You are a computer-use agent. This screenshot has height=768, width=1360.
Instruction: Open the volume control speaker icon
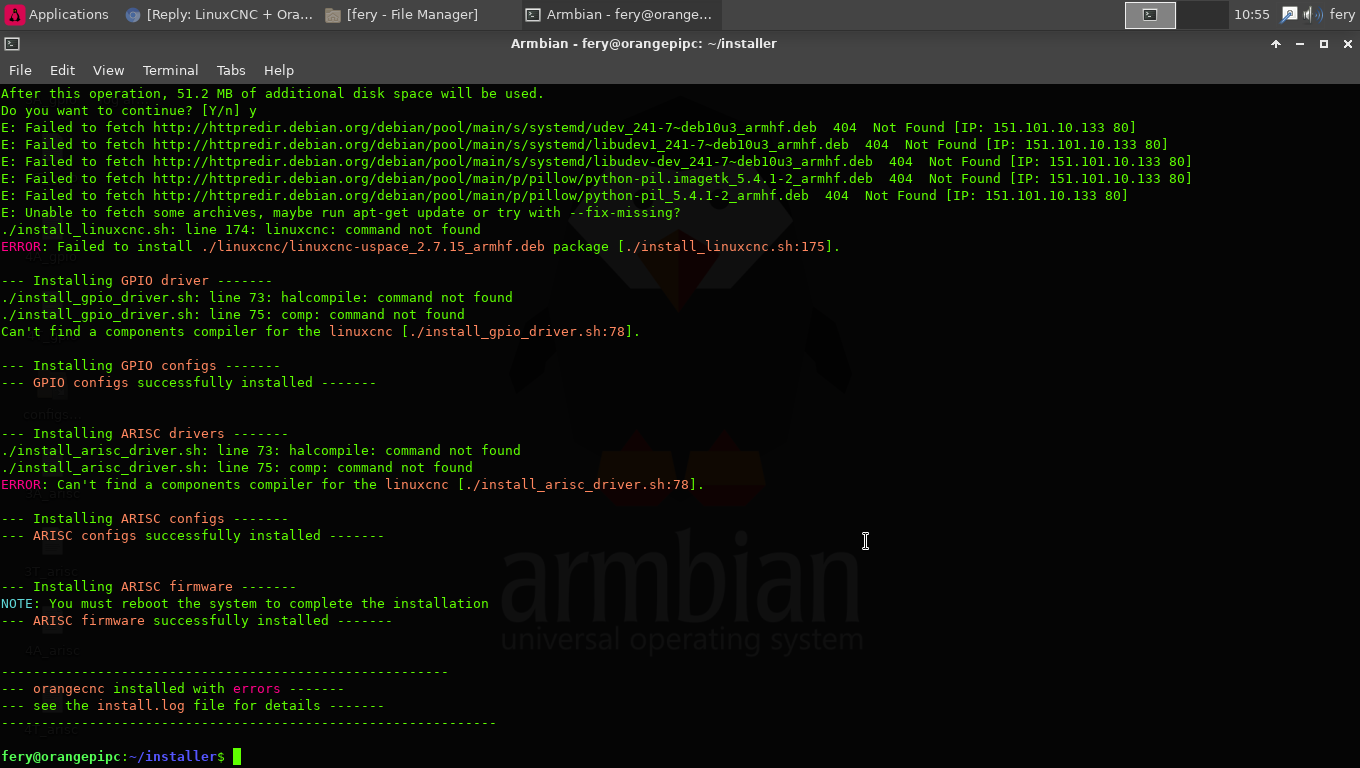(x=1312, y=14)
